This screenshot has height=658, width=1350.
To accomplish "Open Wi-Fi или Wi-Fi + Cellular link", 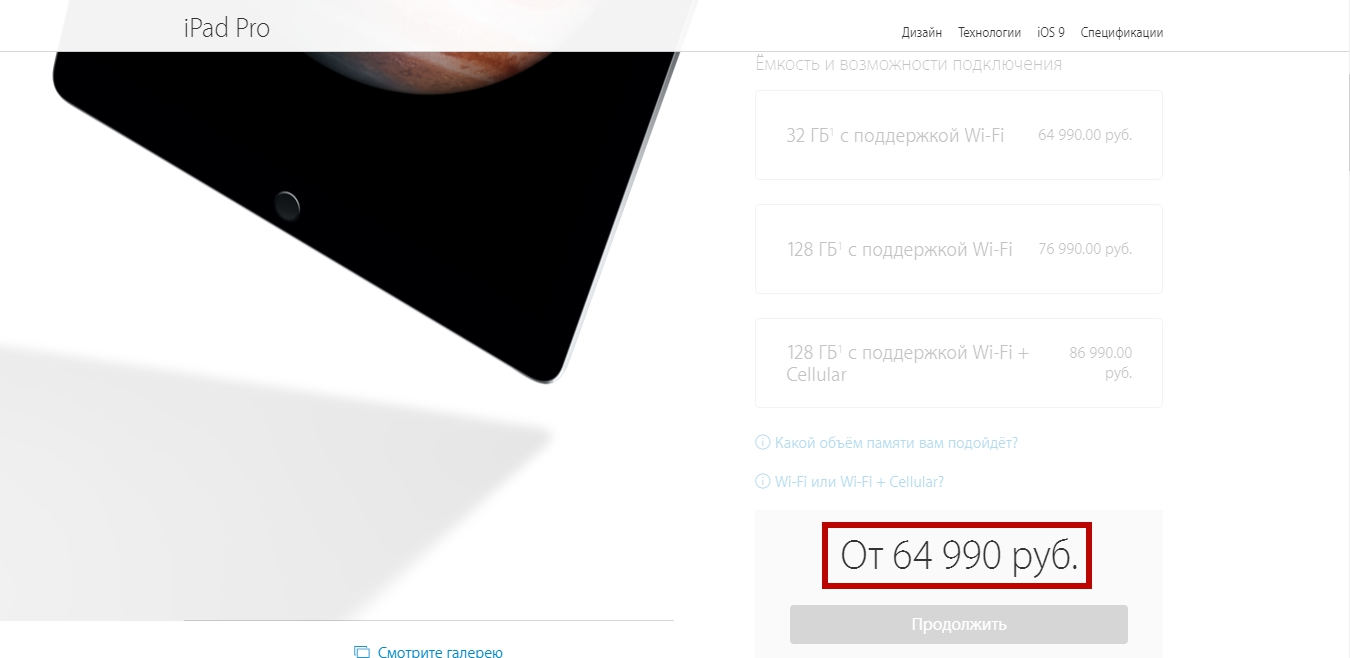I will [859, 481].
